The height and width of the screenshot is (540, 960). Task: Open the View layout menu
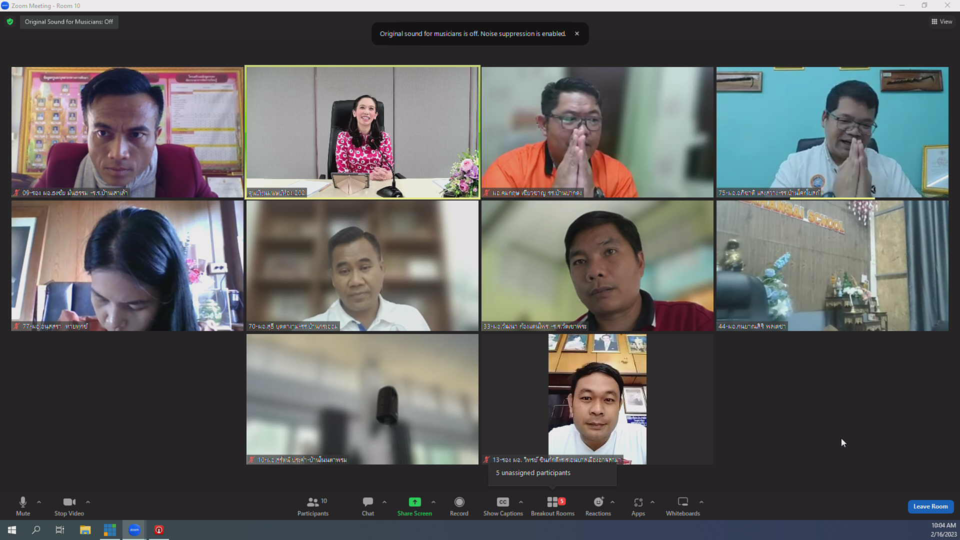(x=941, y=21)
